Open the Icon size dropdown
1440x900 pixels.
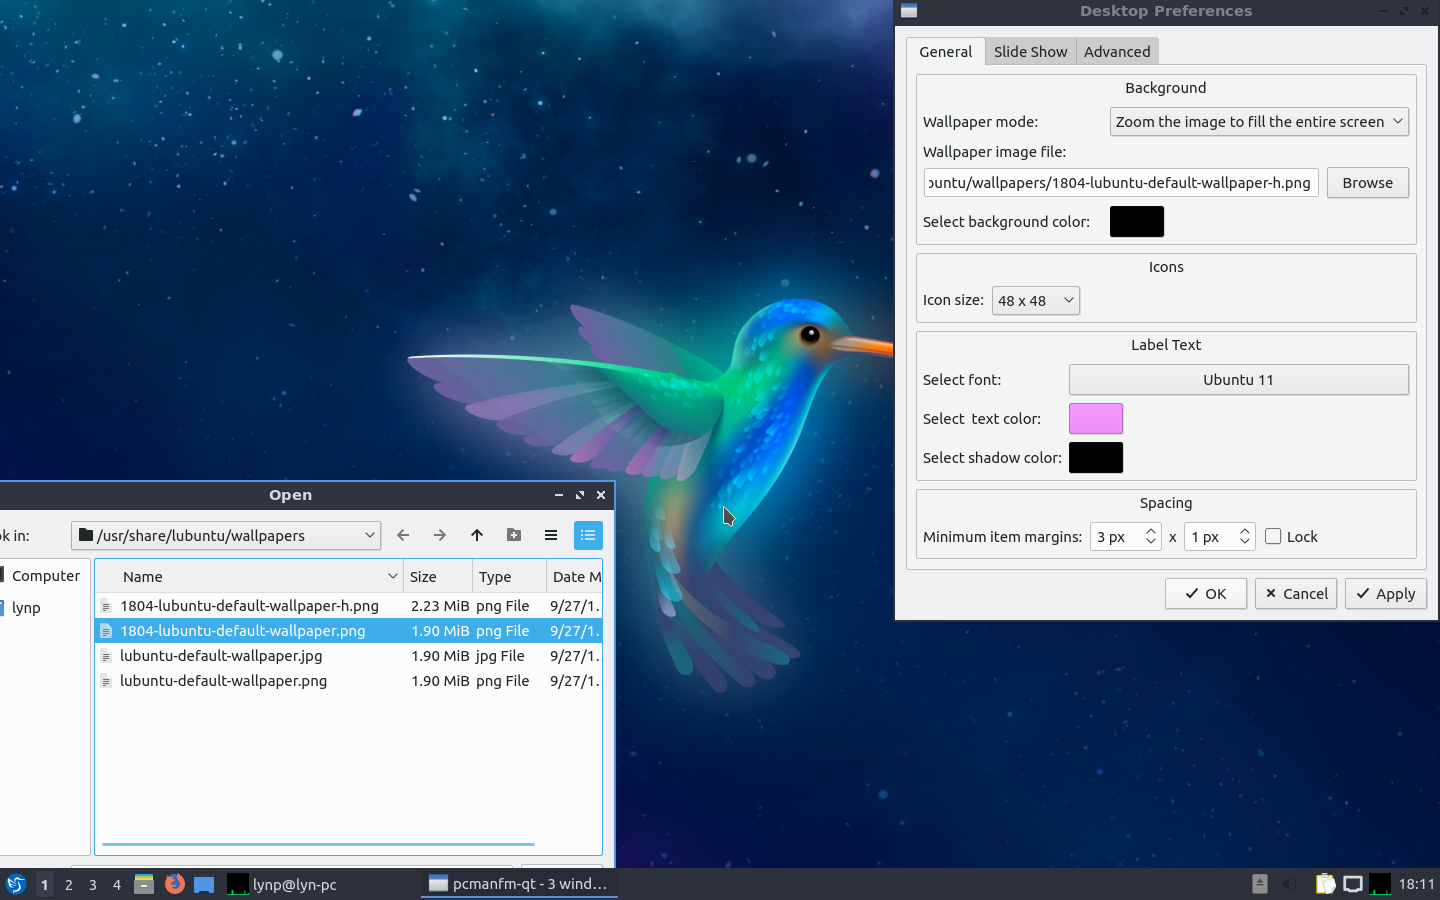[x=1035, y=300]
